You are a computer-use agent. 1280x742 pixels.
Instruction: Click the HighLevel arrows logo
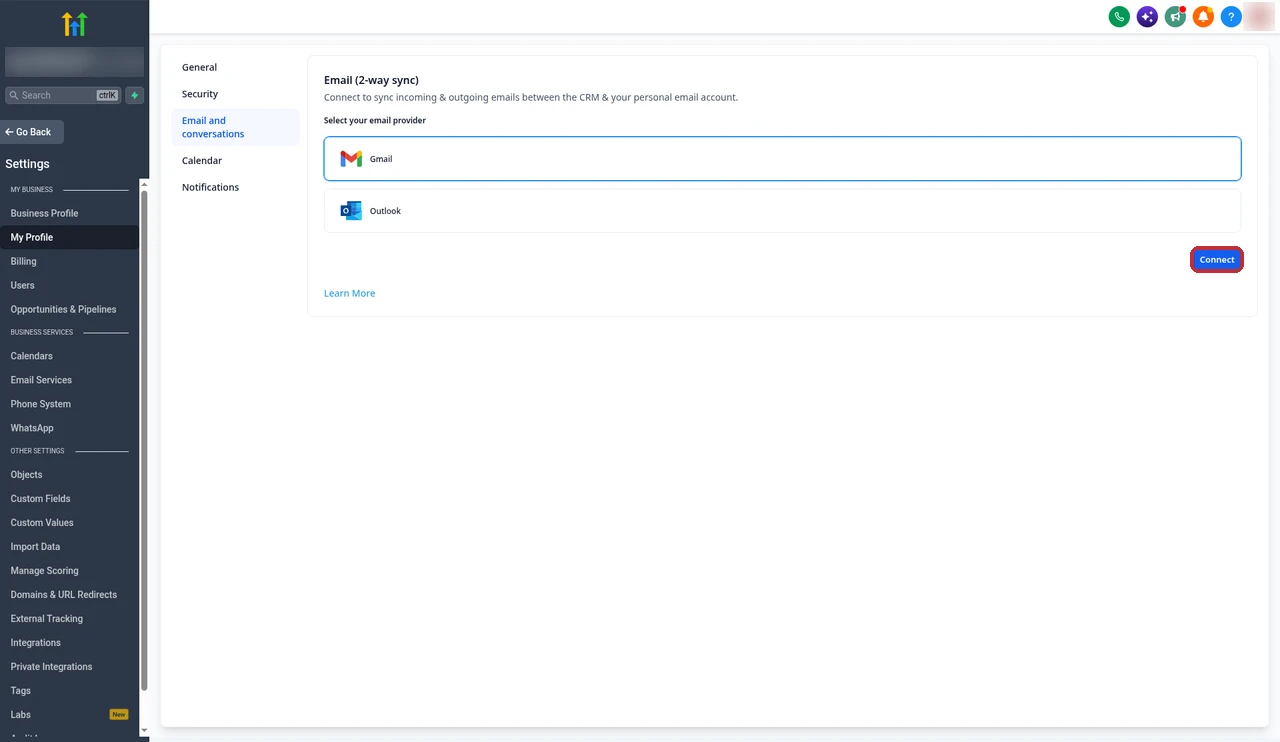[74, 24]
